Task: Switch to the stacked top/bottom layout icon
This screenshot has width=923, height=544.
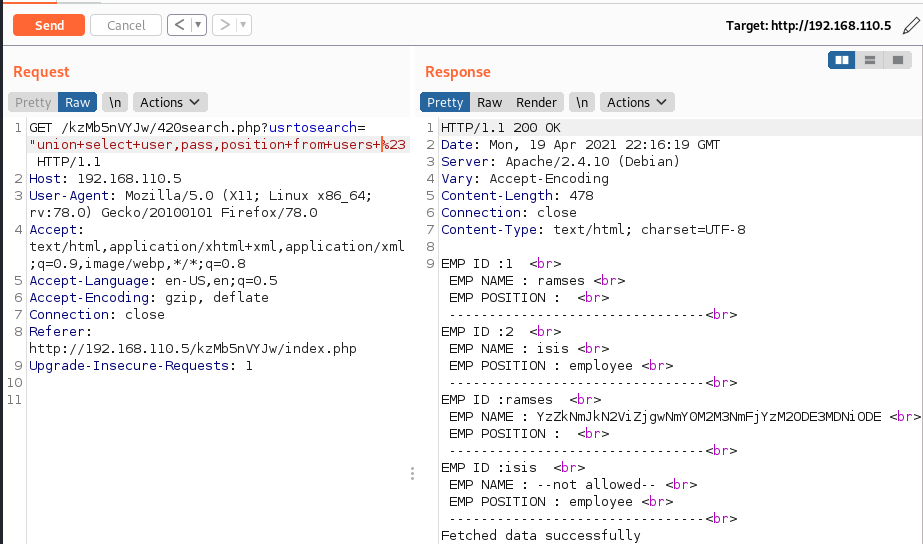Action: [x=870, y=61]
